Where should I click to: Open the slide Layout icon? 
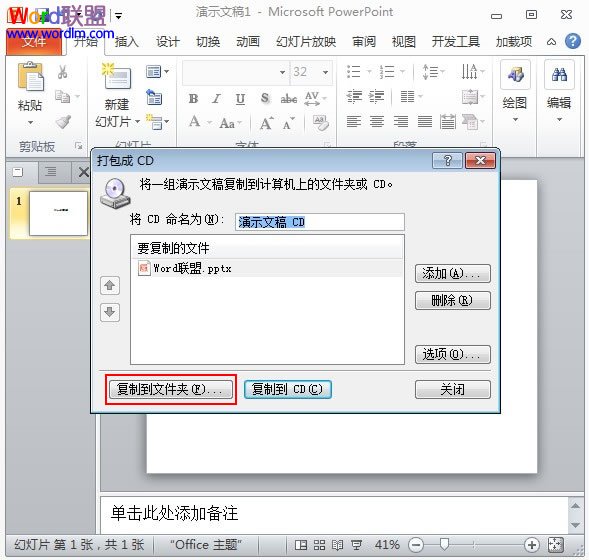click(x=154, y=71)
